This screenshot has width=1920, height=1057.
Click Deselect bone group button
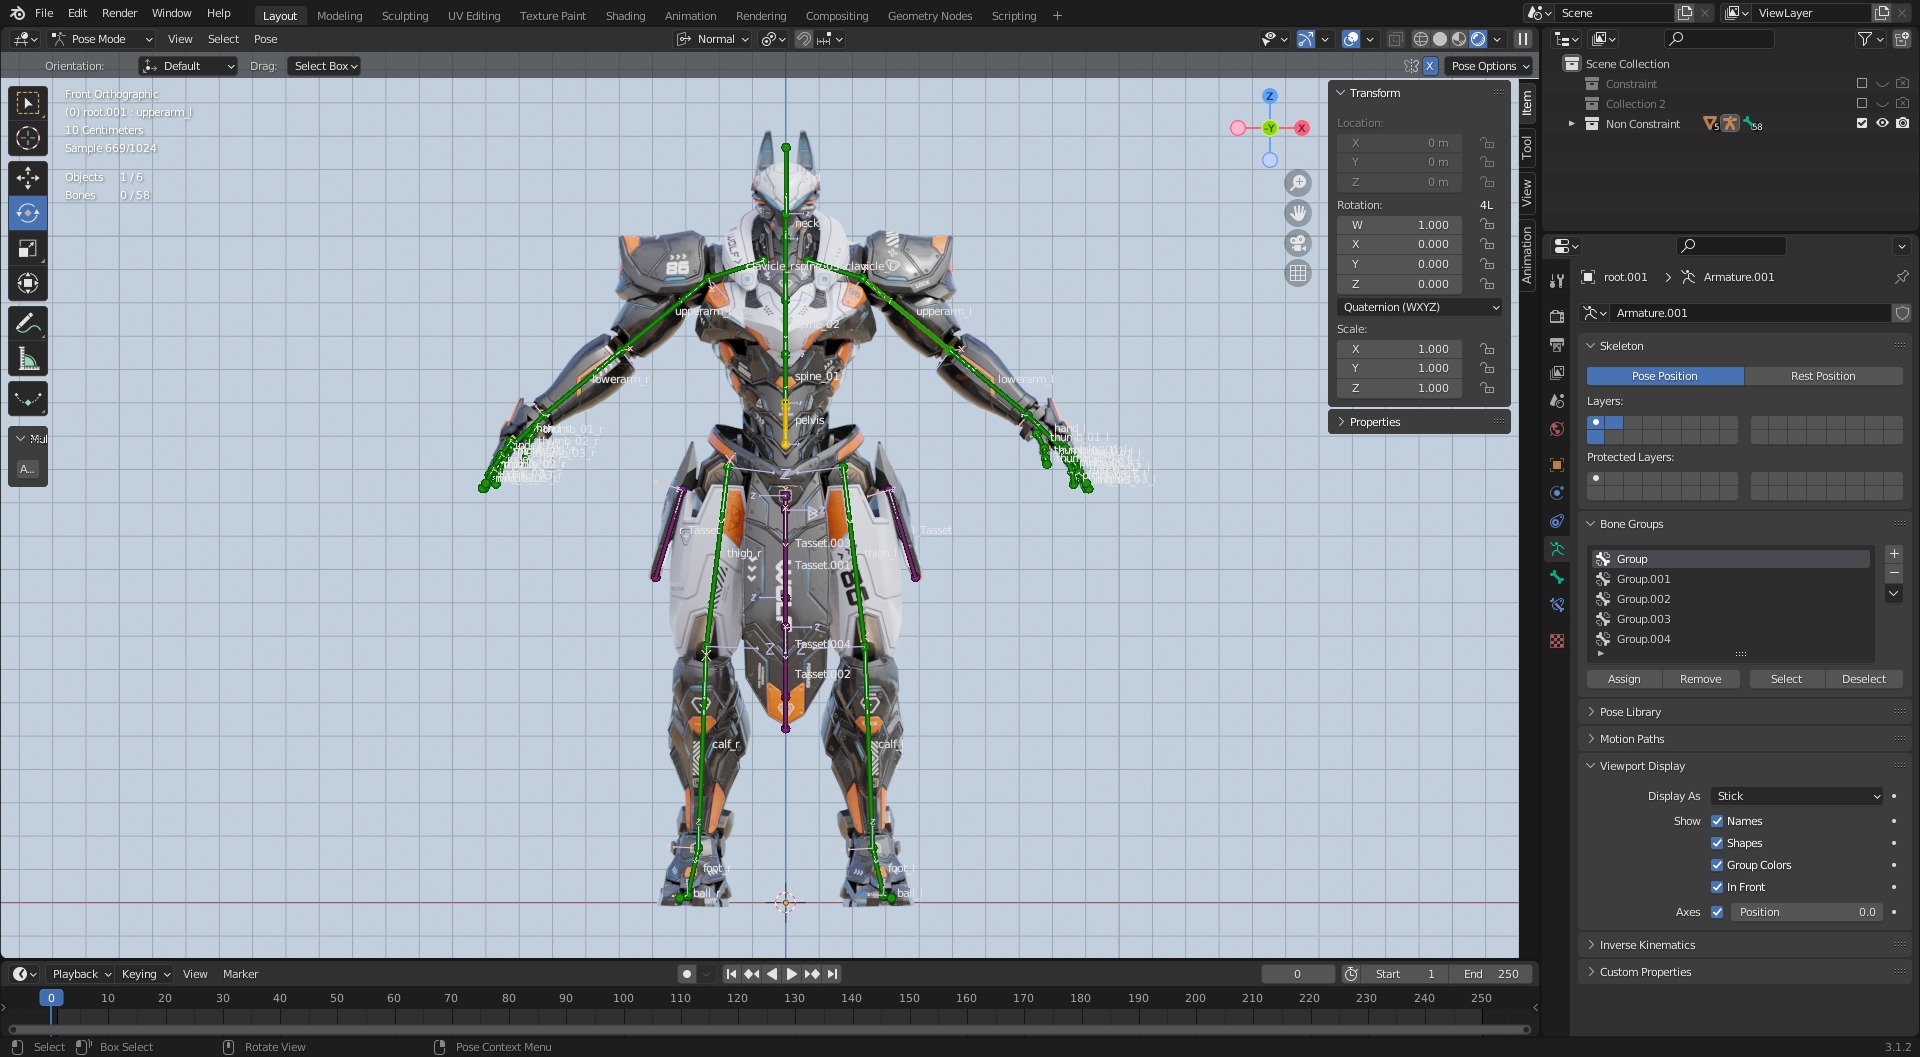1863,679
